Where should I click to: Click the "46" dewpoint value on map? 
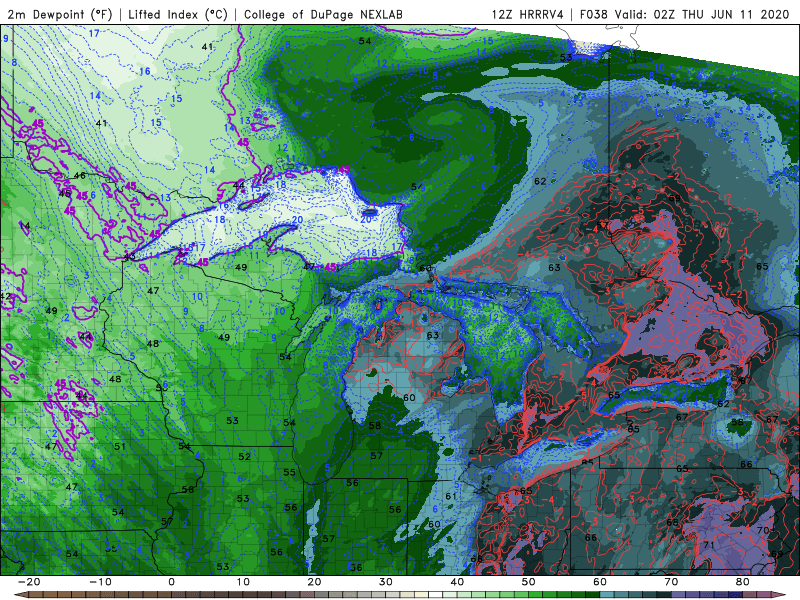coord(80,176)
